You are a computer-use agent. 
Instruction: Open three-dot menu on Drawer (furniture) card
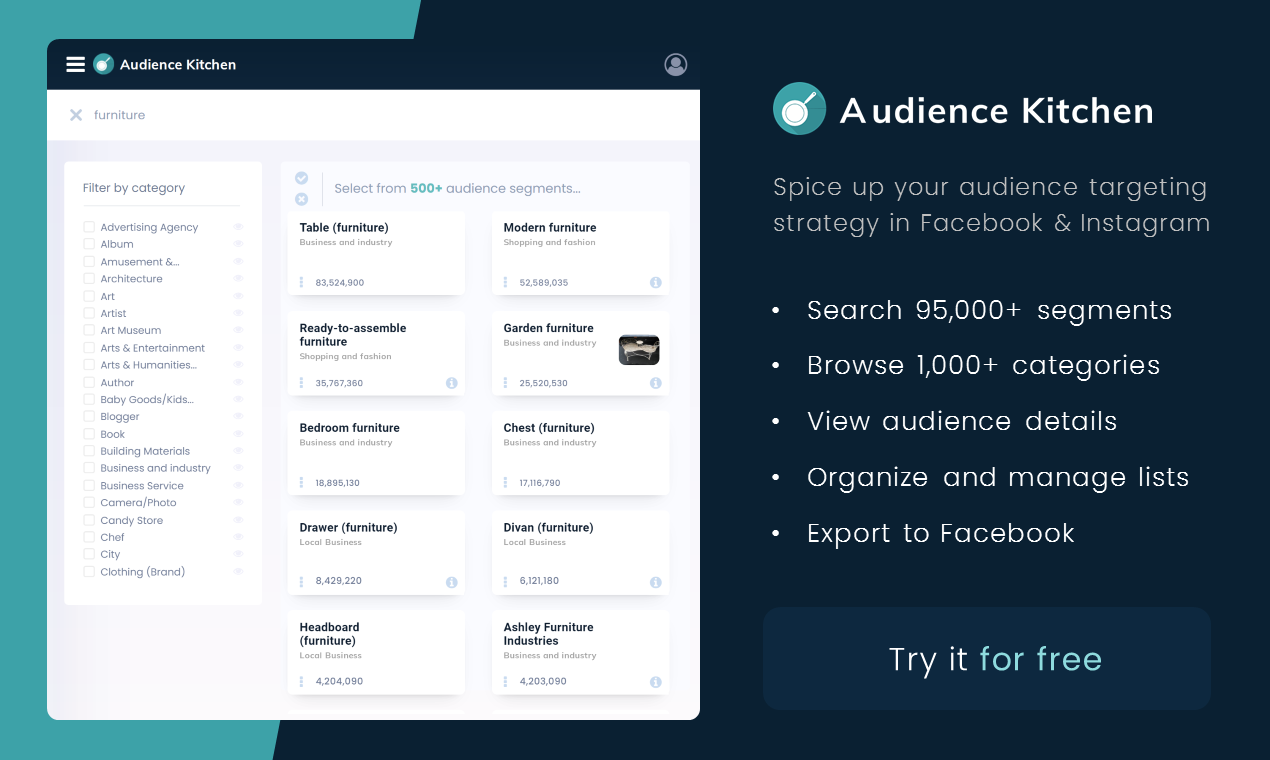pyautogui.click(x=301, y=581)
